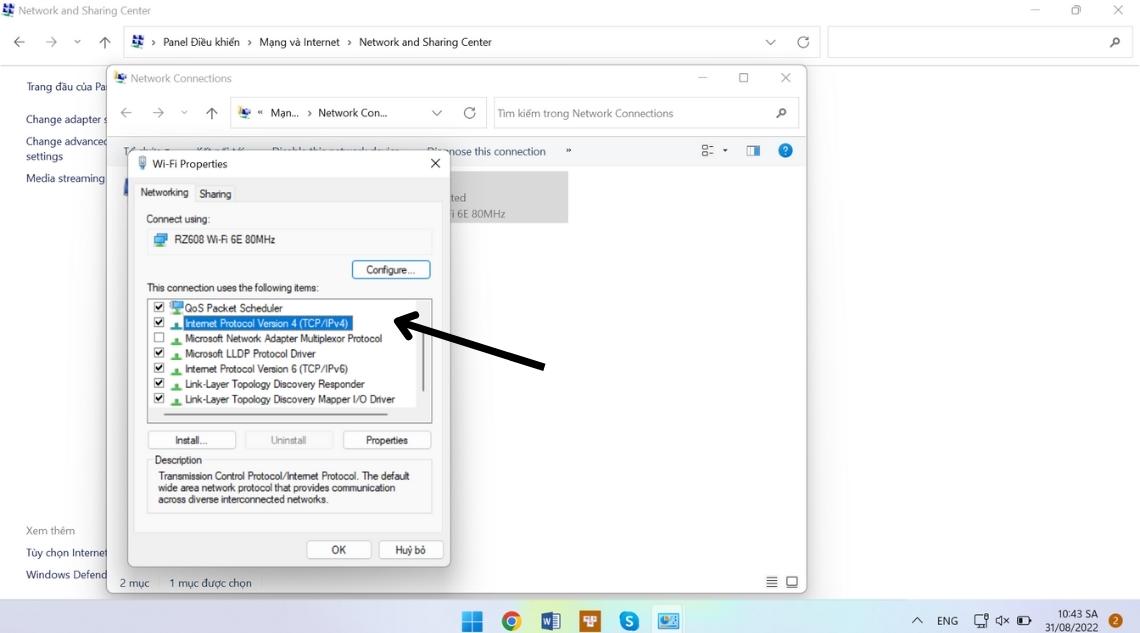Image resolution: width=1140 pixels, height=633 pixels.
Task: Toggle Internet Protocol Version 6 (TCP/IPv6) checkbox
Action: click(x=158, y=368)
